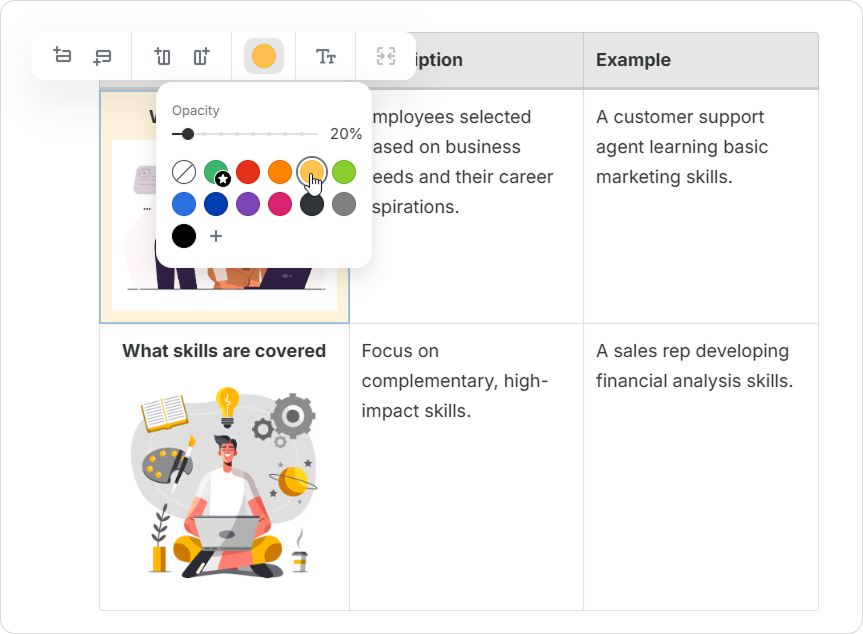This screenshot has height=634, width=863.
Task: Click the merge cells icon
Action: coord(386,56)
